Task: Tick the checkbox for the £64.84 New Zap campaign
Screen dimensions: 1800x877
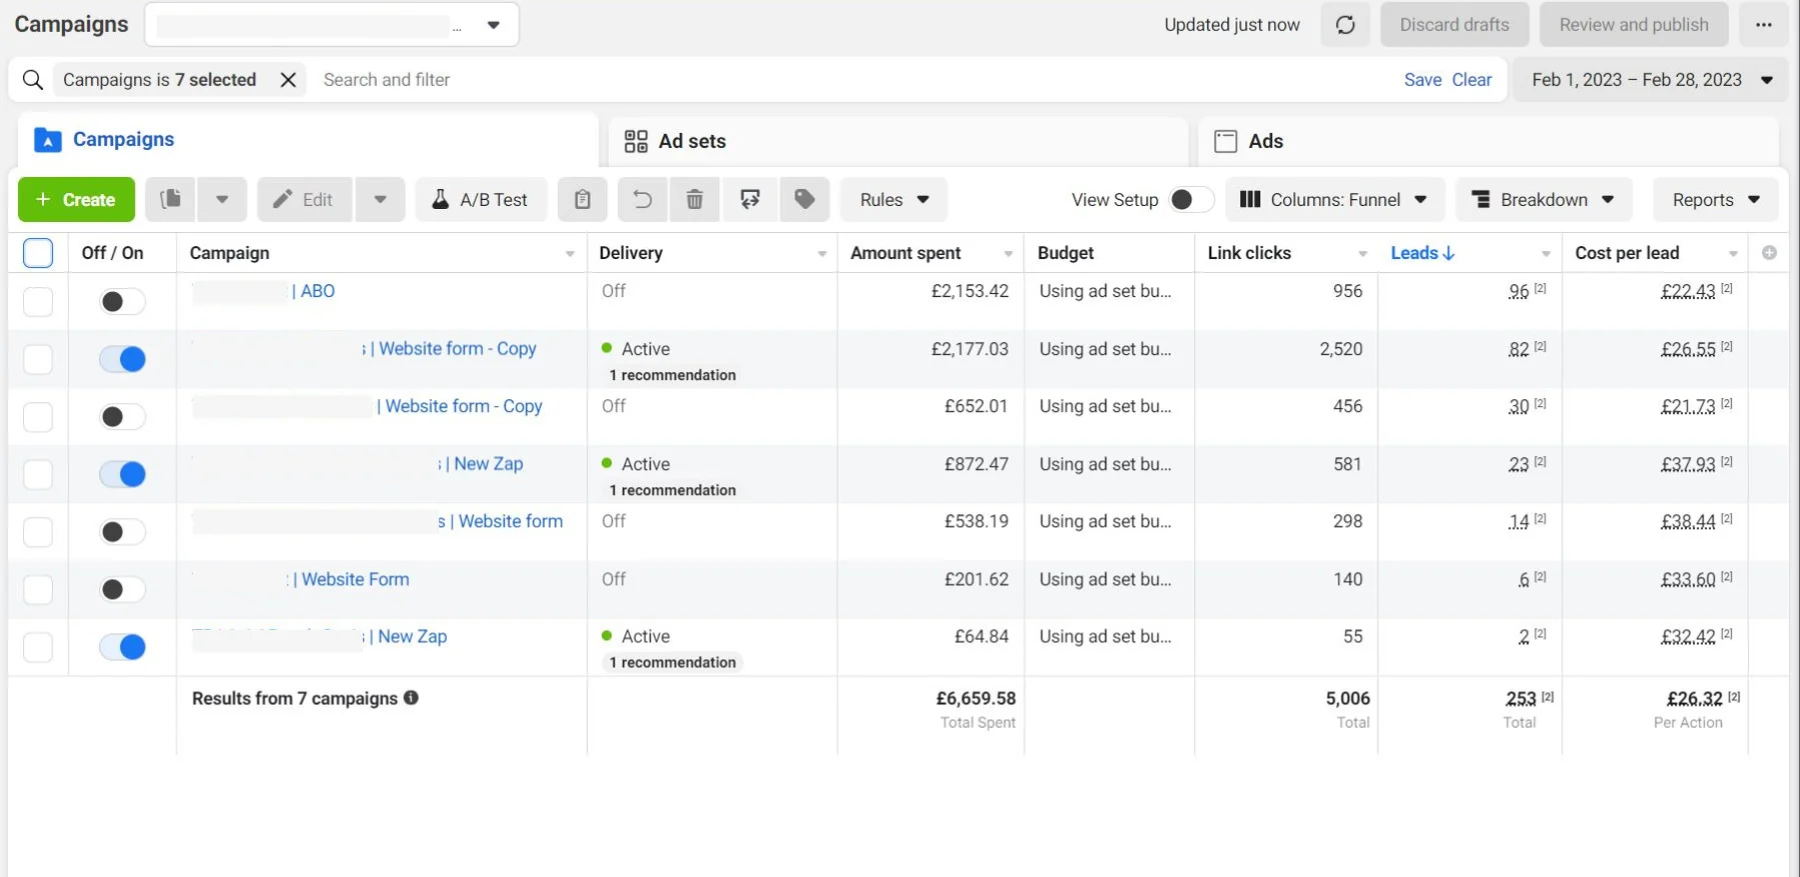Action: tap(38, 647)
